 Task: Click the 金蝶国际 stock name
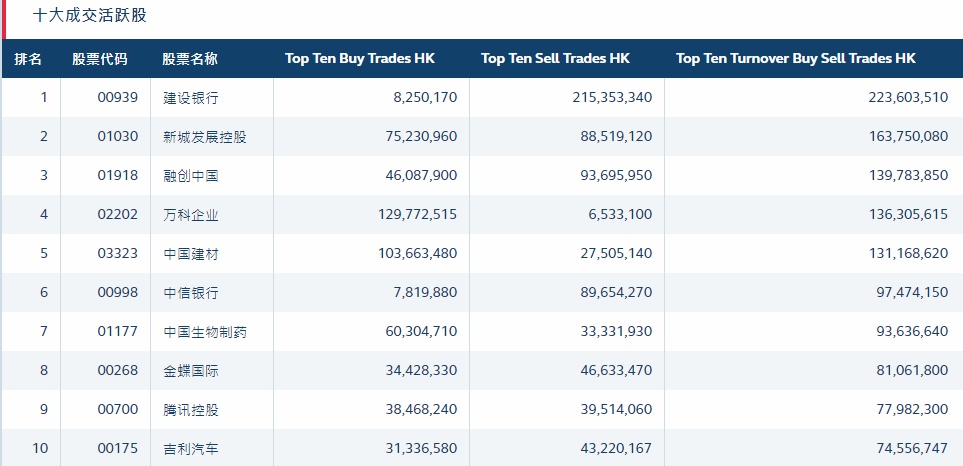pyautogui.click(x=190, y=371)
